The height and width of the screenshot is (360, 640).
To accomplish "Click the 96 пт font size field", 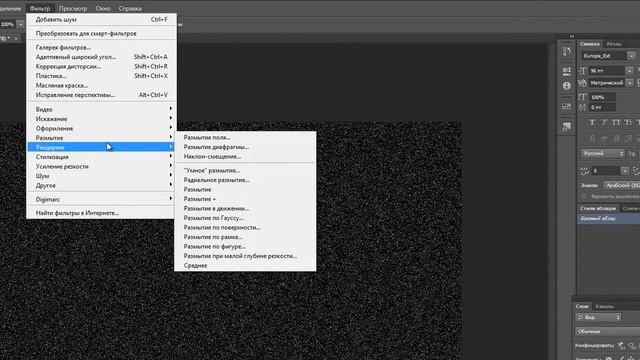I will 607,71.
